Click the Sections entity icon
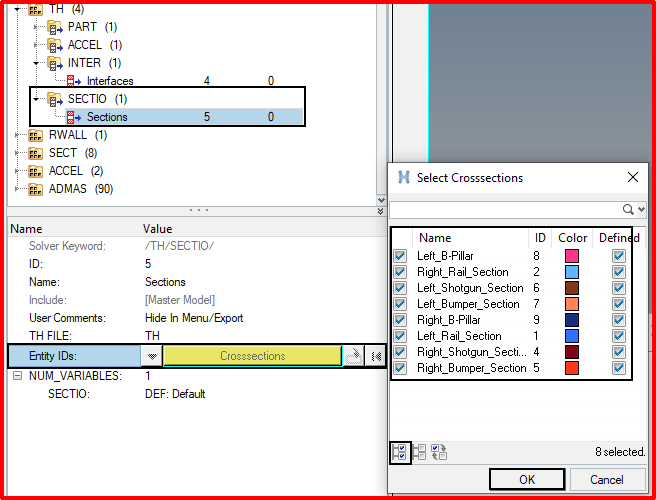The width and height of the screenshot is (656, 500). 74,117
